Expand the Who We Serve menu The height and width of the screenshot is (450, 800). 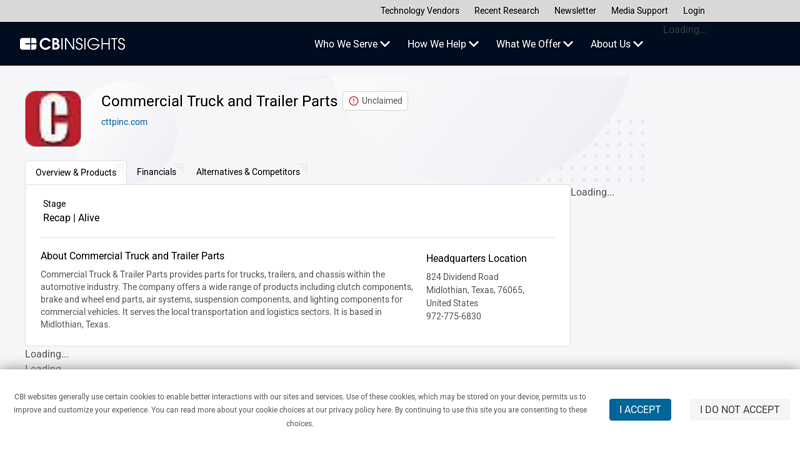pos(352,44)
